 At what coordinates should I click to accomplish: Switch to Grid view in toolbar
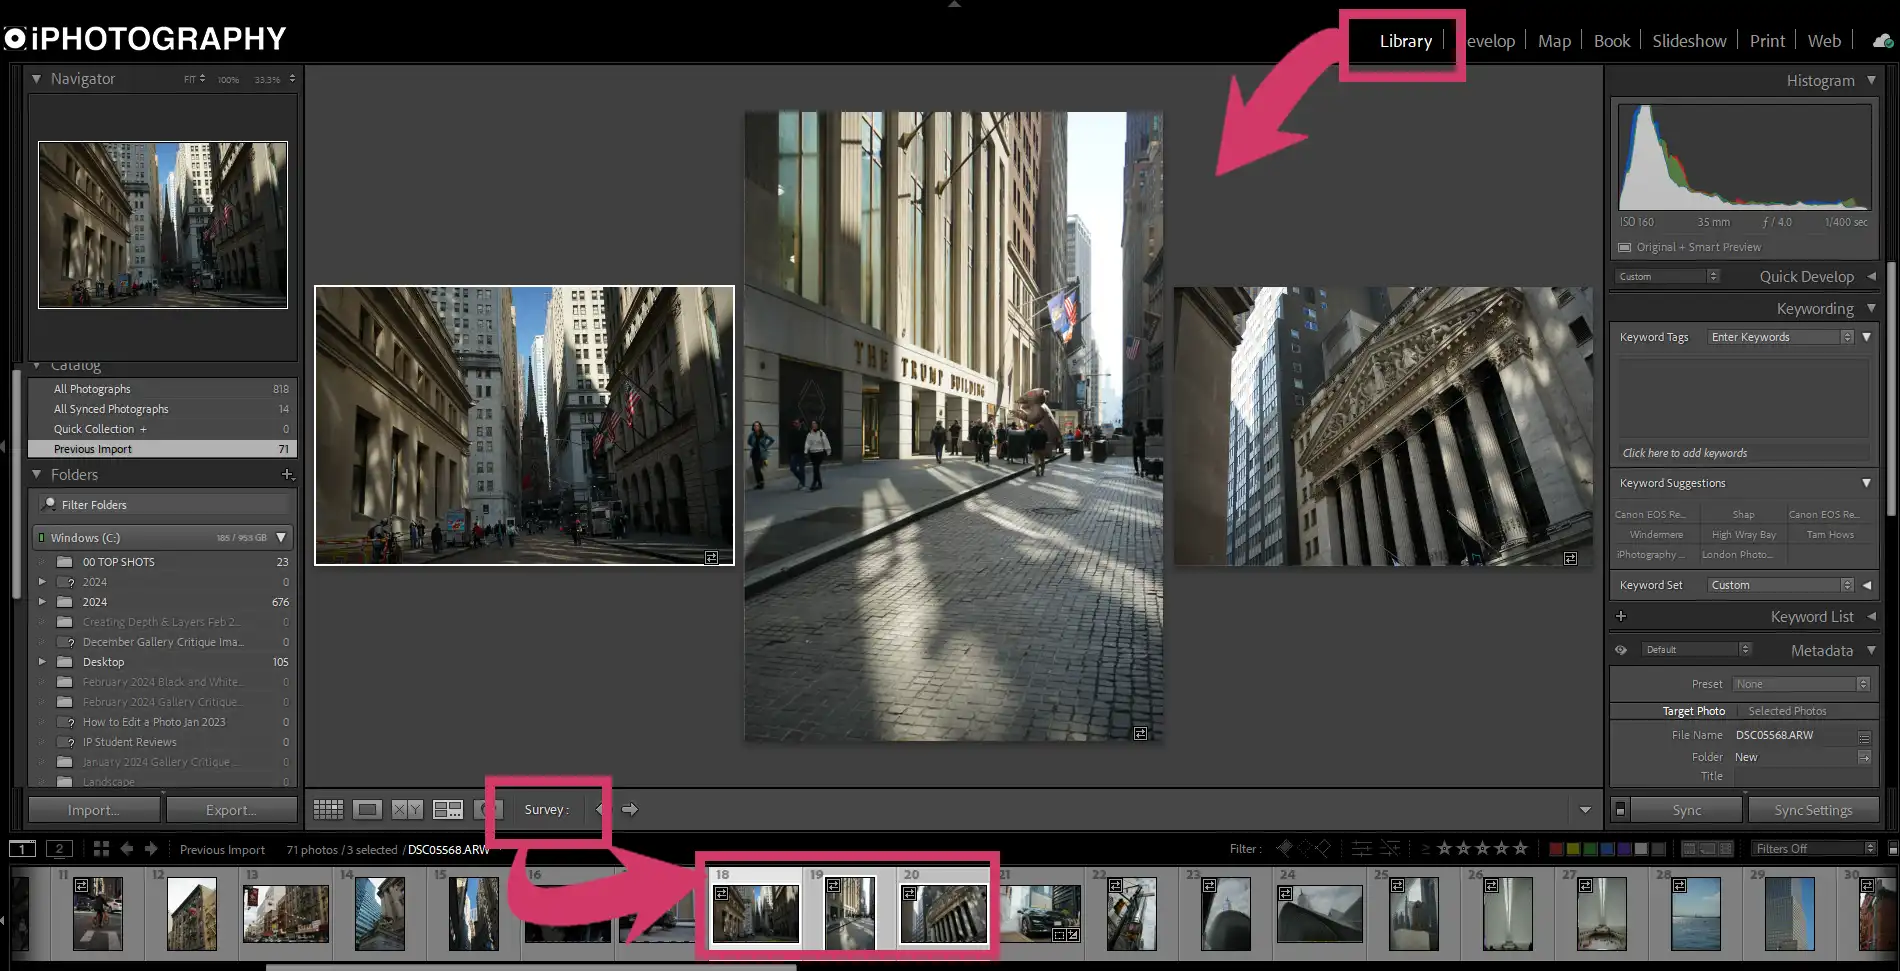pos(328,810)
